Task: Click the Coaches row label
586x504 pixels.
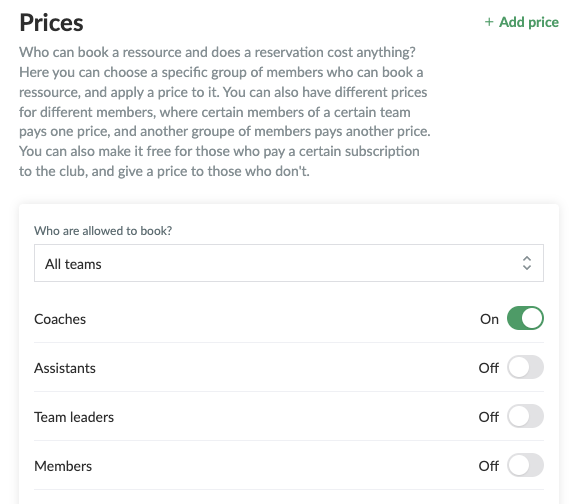Action: (x=60, y=319)
